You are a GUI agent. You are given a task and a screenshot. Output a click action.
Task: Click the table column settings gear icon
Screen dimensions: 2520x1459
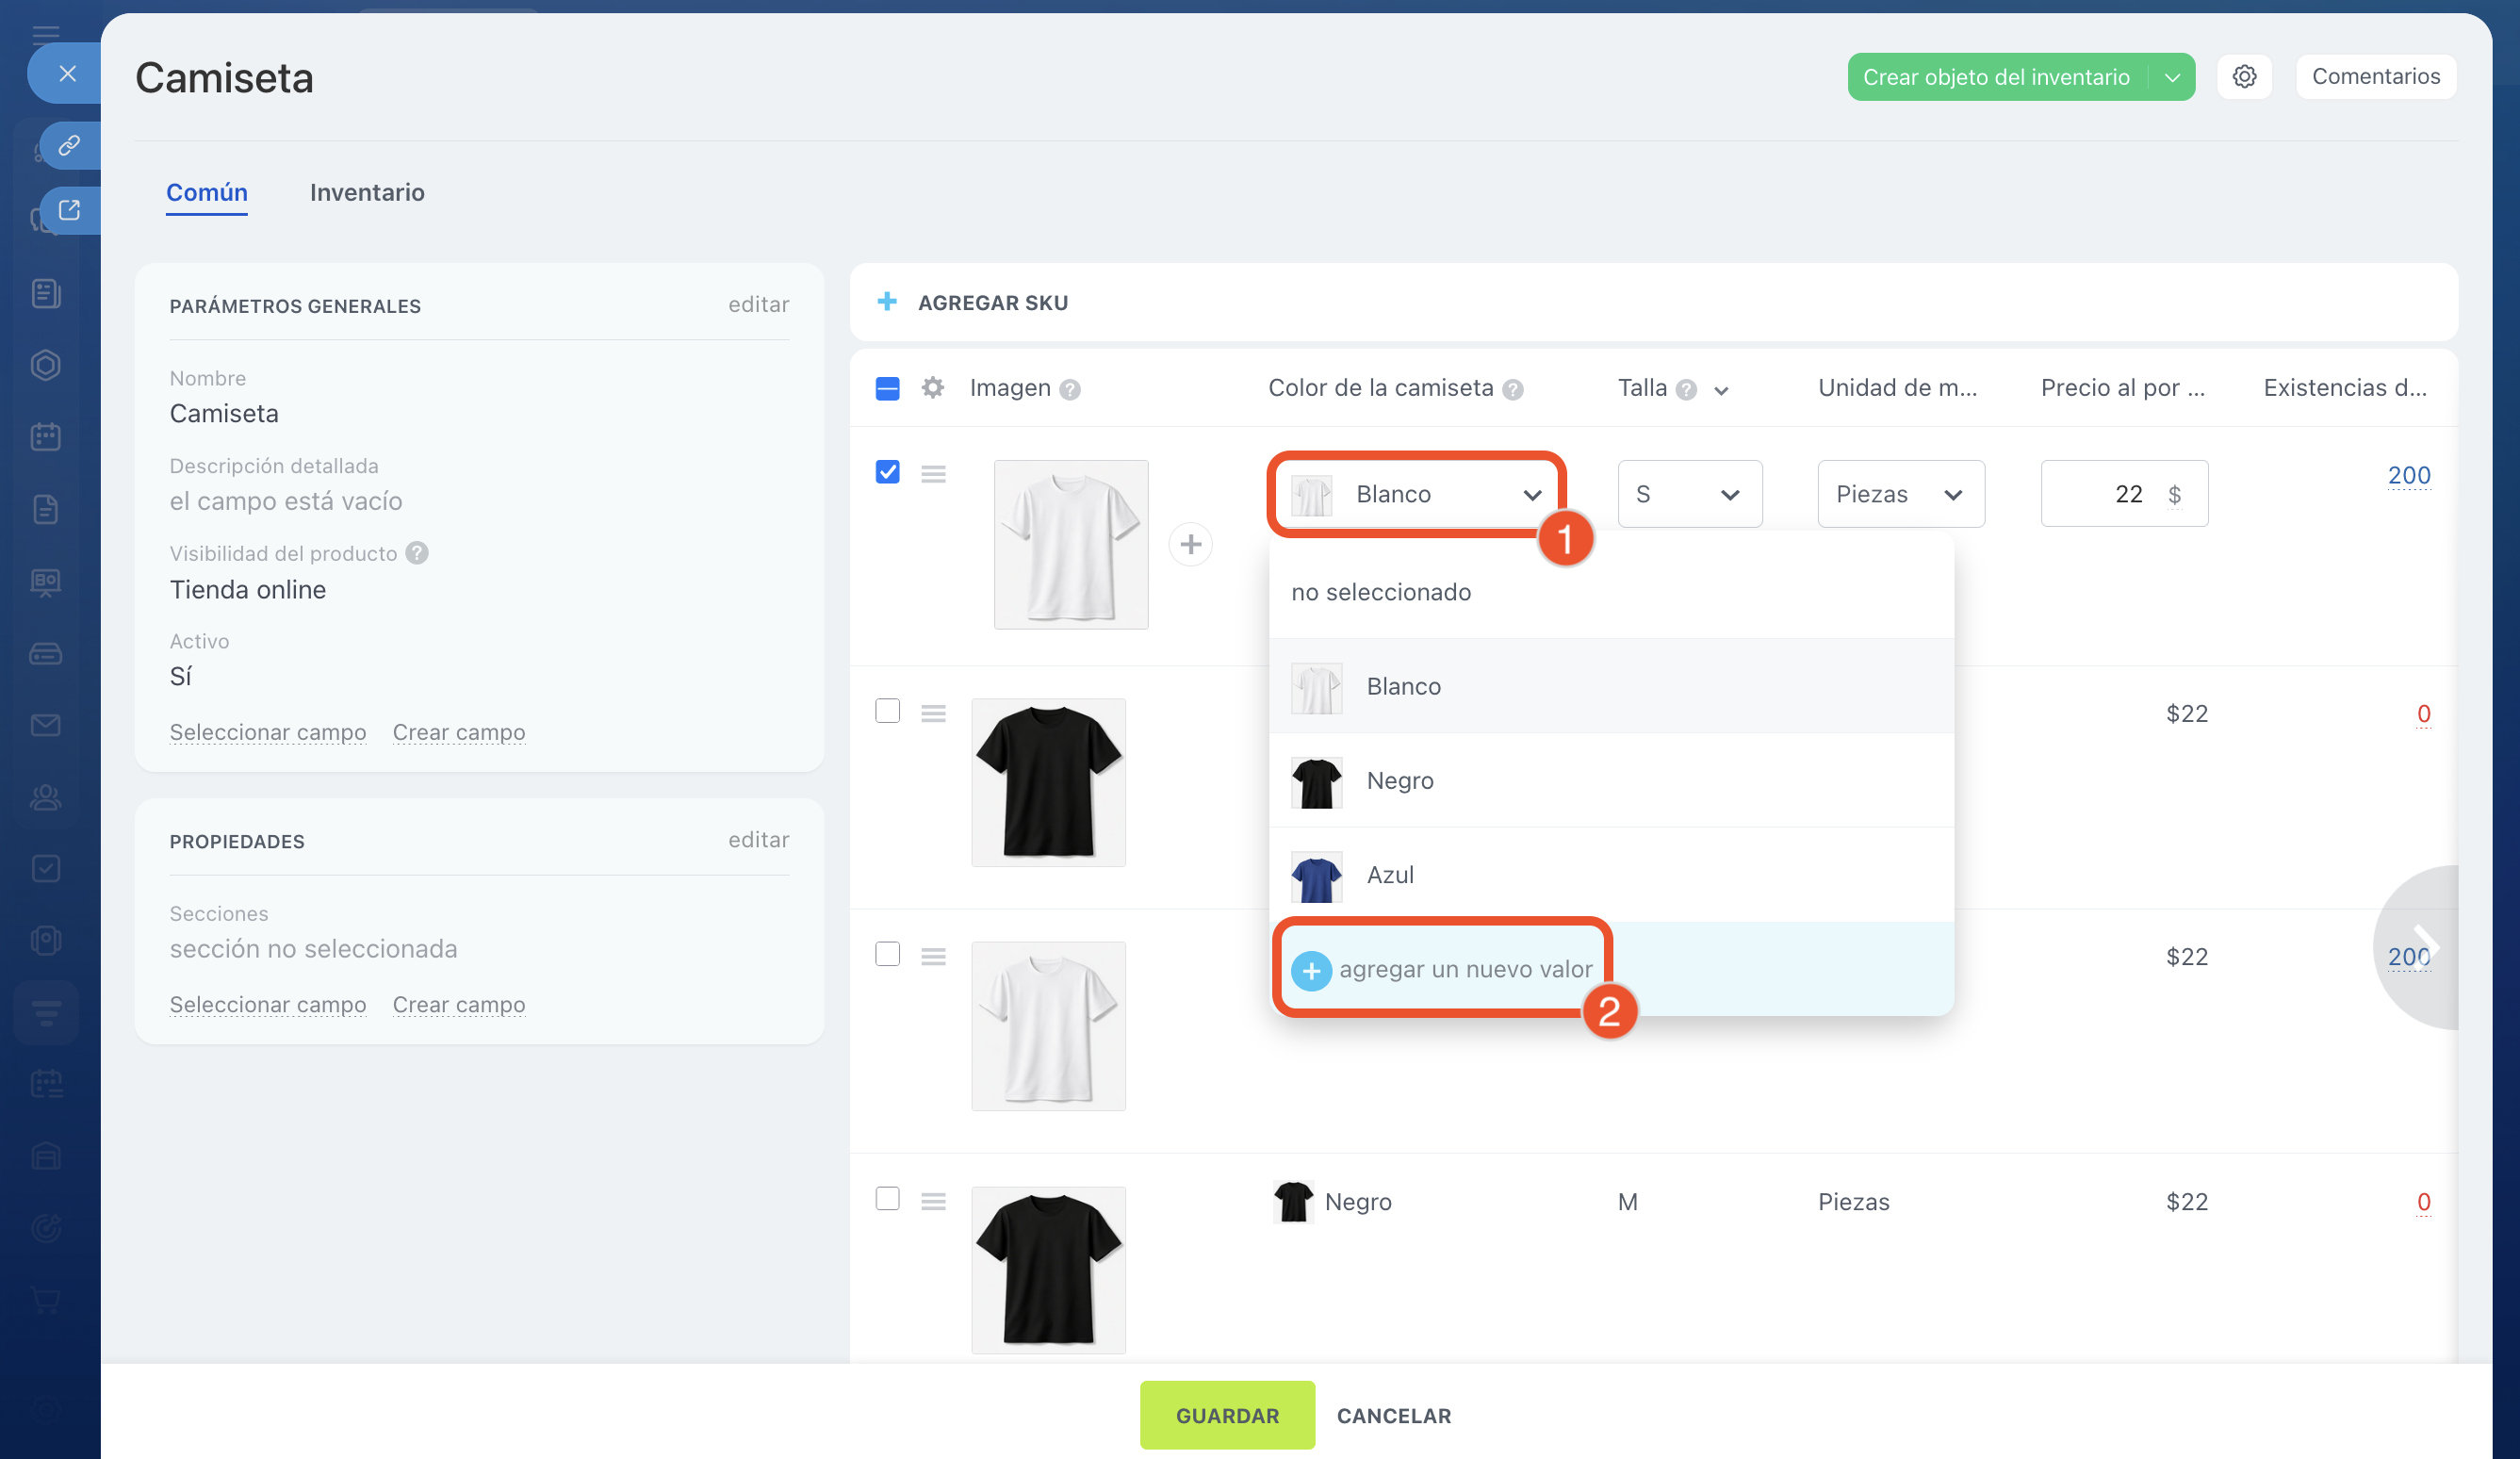932,388
